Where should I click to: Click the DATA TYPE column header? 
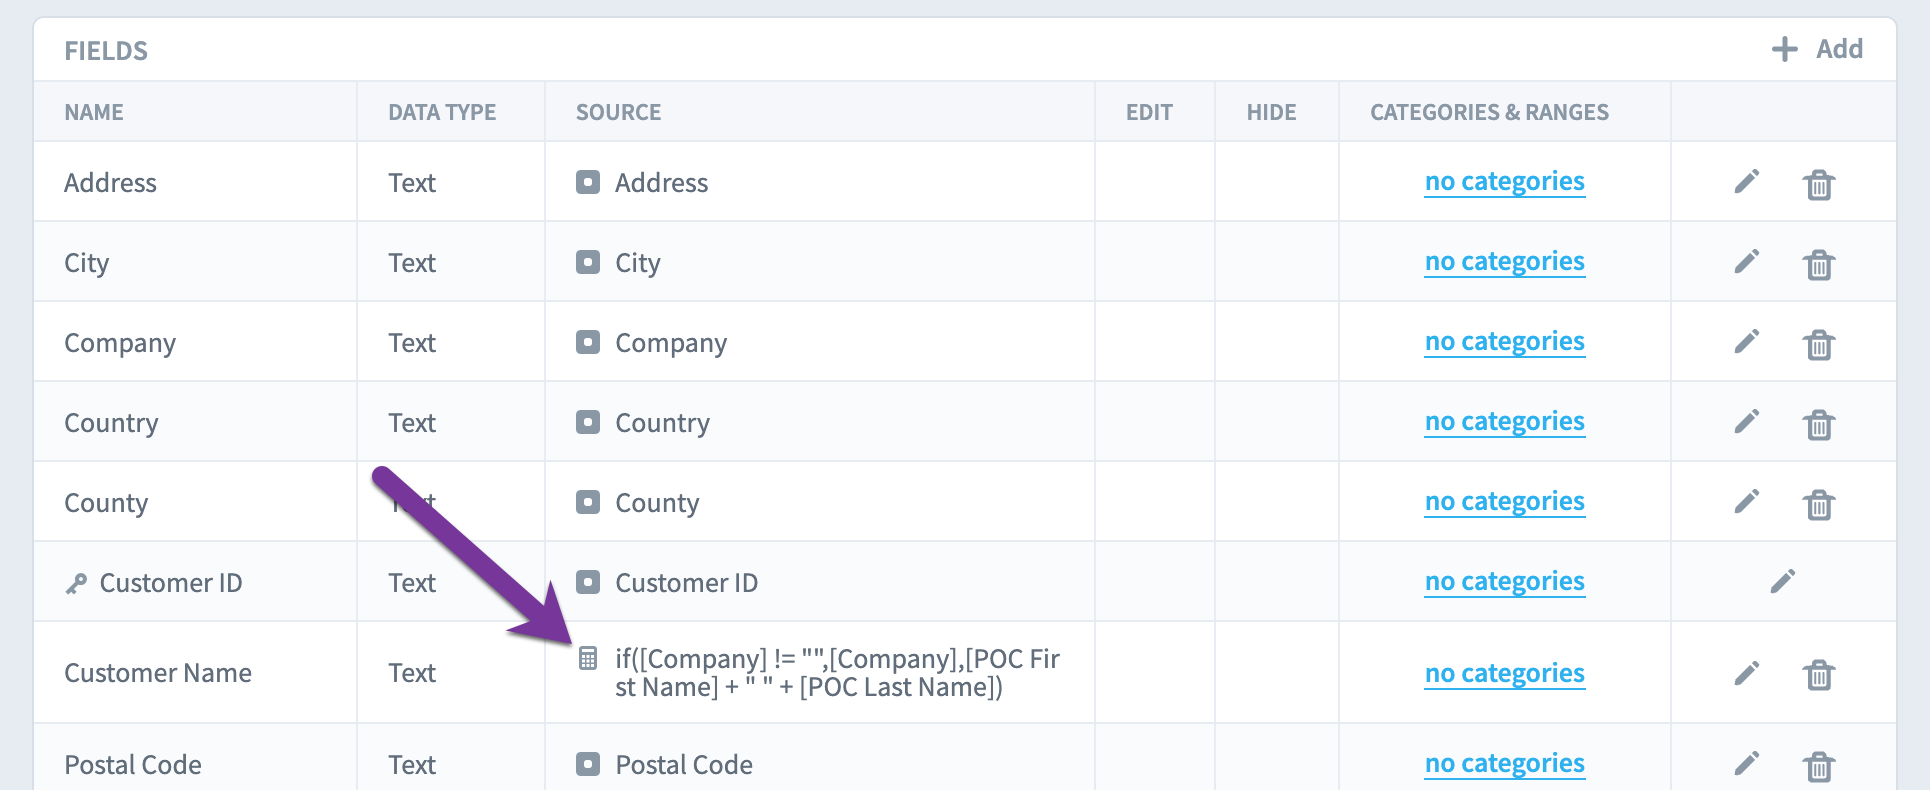[442, 112]
